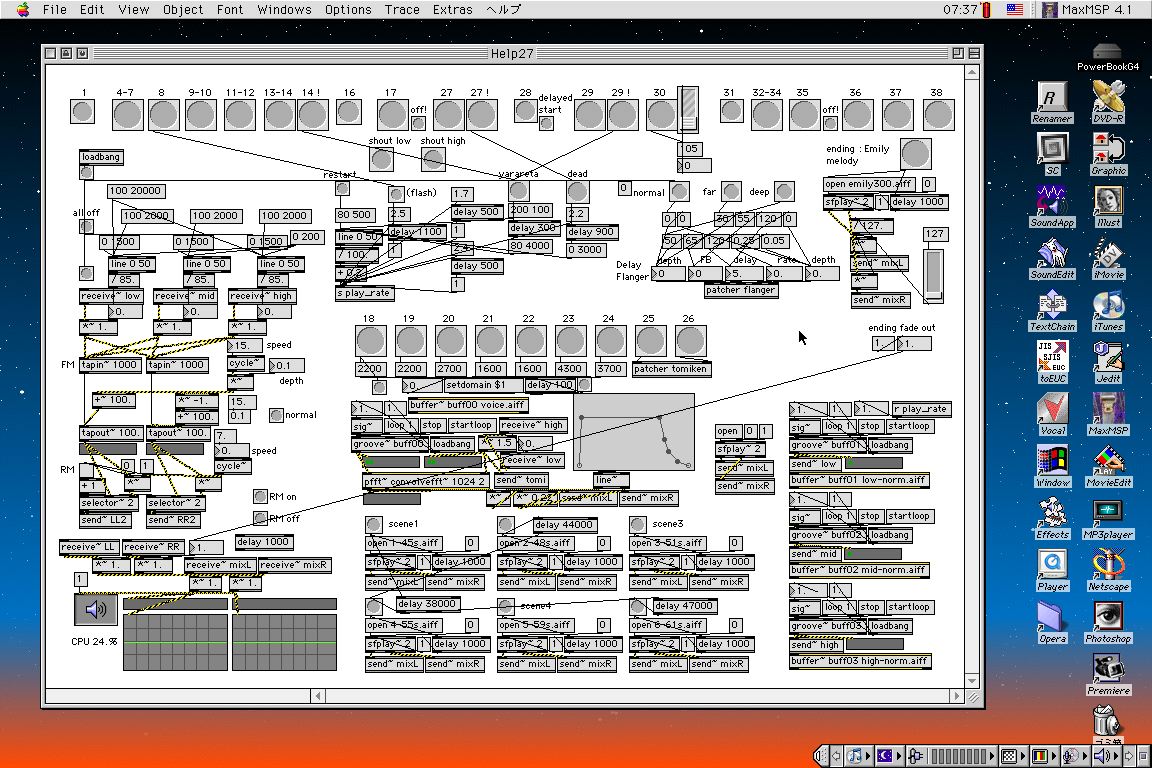Click the 'all off' toggle box
The width and height of the screenshot is (1152, 768).
point(86,226)
